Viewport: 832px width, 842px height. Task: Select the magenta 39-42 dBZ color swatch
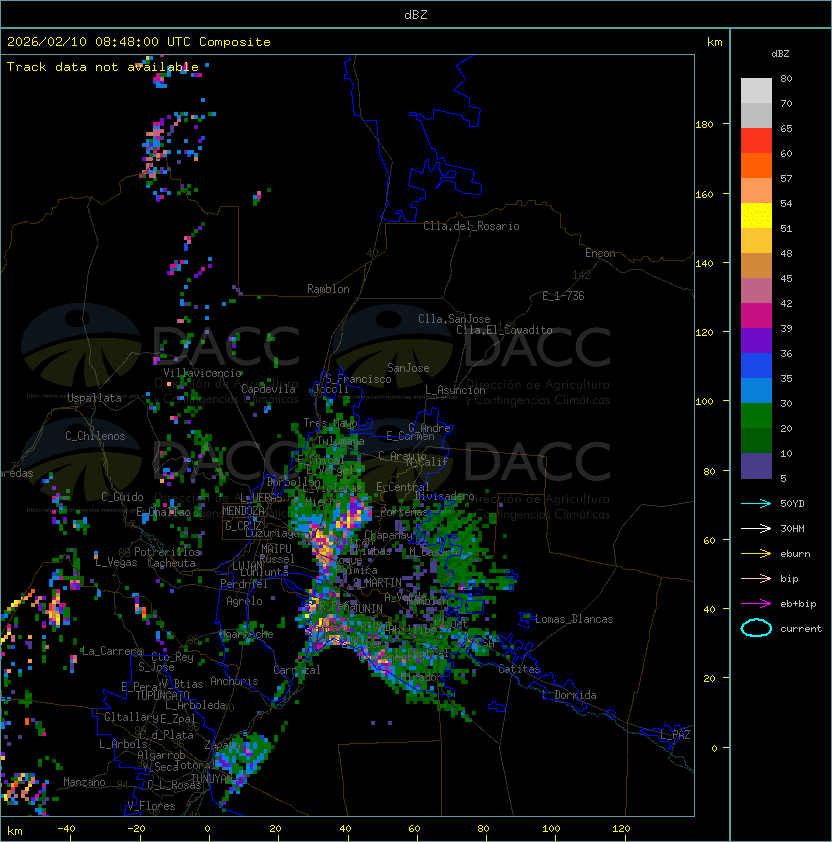point(756,316)
